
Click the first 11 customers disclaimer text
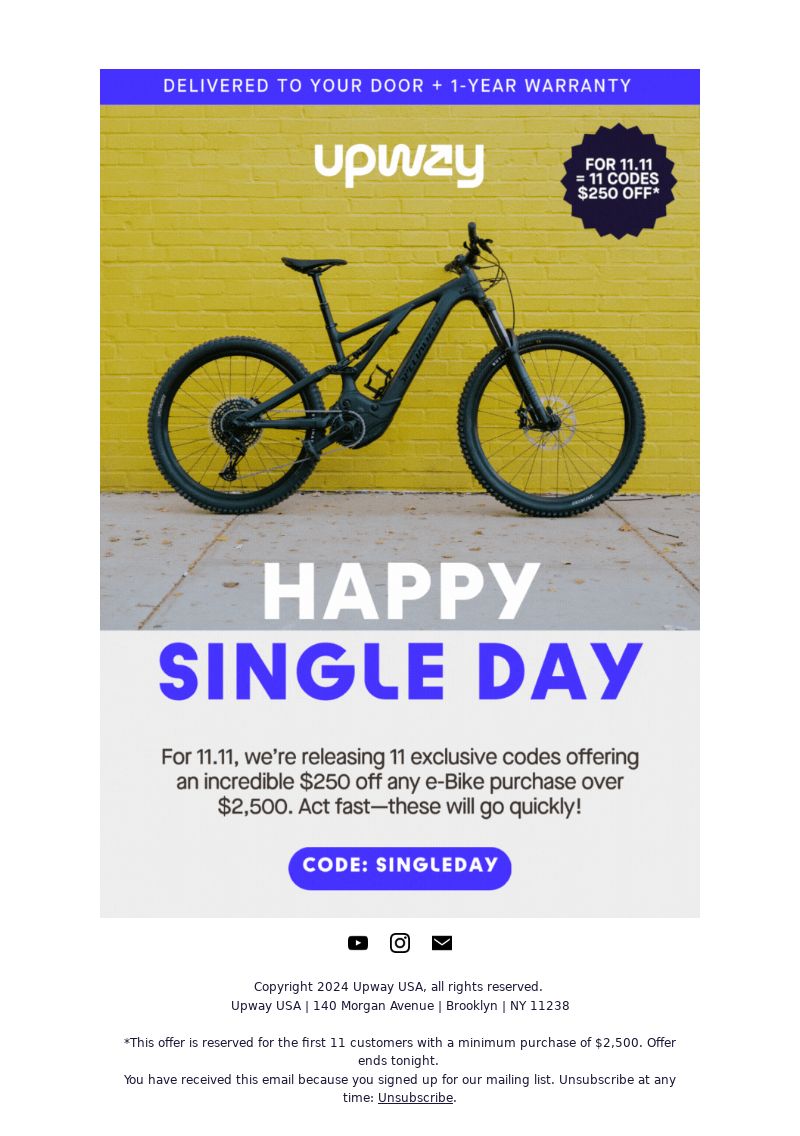(x=400, y=1051)
